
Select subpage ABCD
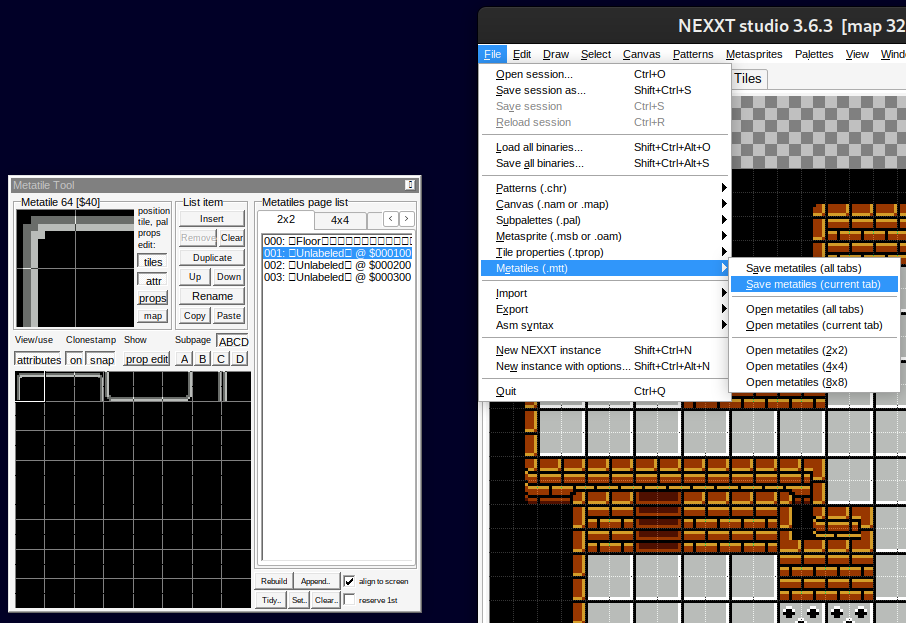233,342
